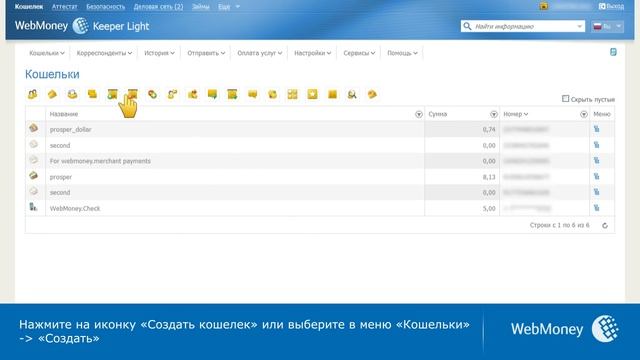Open the Еще dropdown in top bar

pyautogui.click(x=229, y=7)
